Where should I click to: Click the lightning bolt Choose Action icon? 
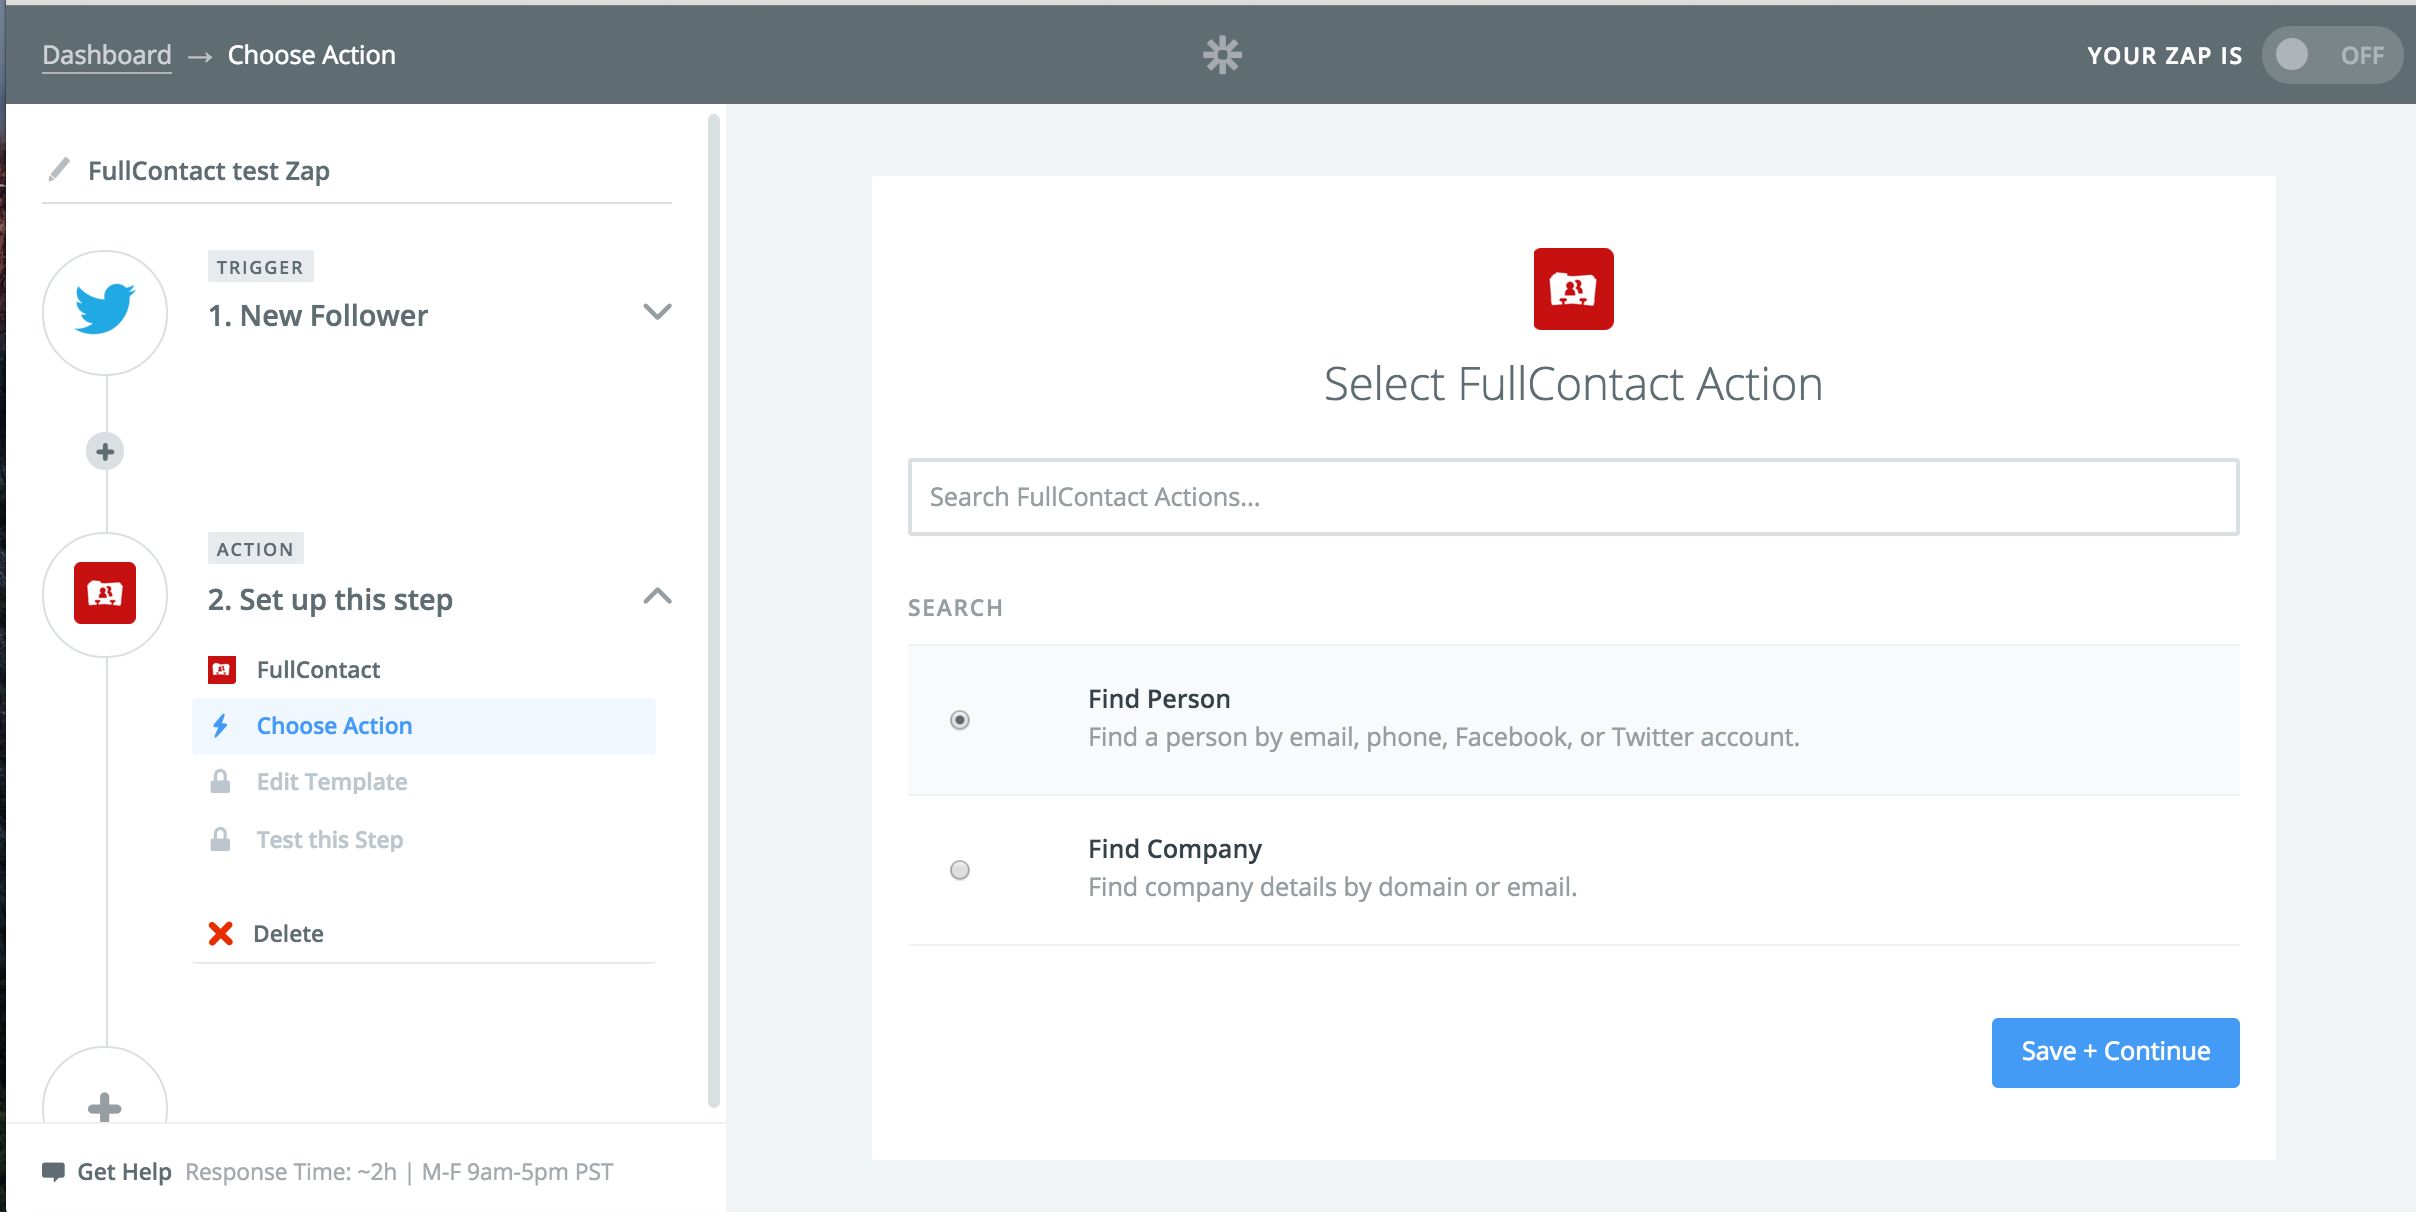click(x=221, y=726)
